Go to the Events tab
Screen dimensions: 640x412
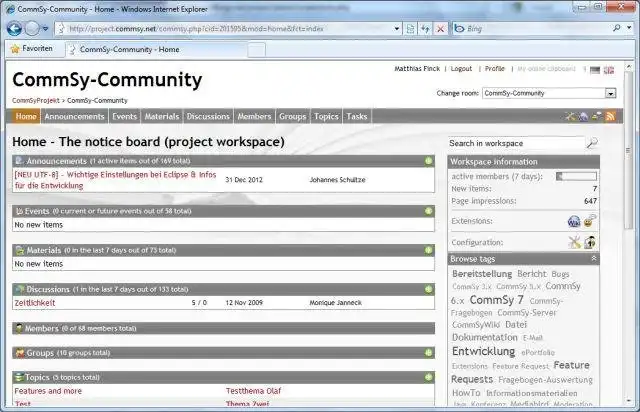click(x=124, y=116)
